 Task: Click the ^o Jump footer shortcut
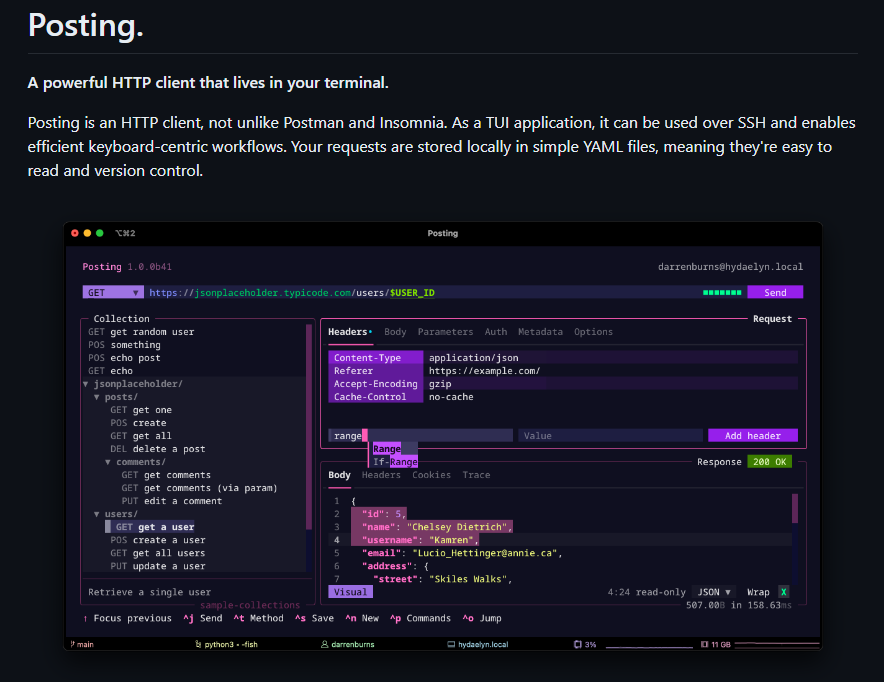click(x=482, y=618)
